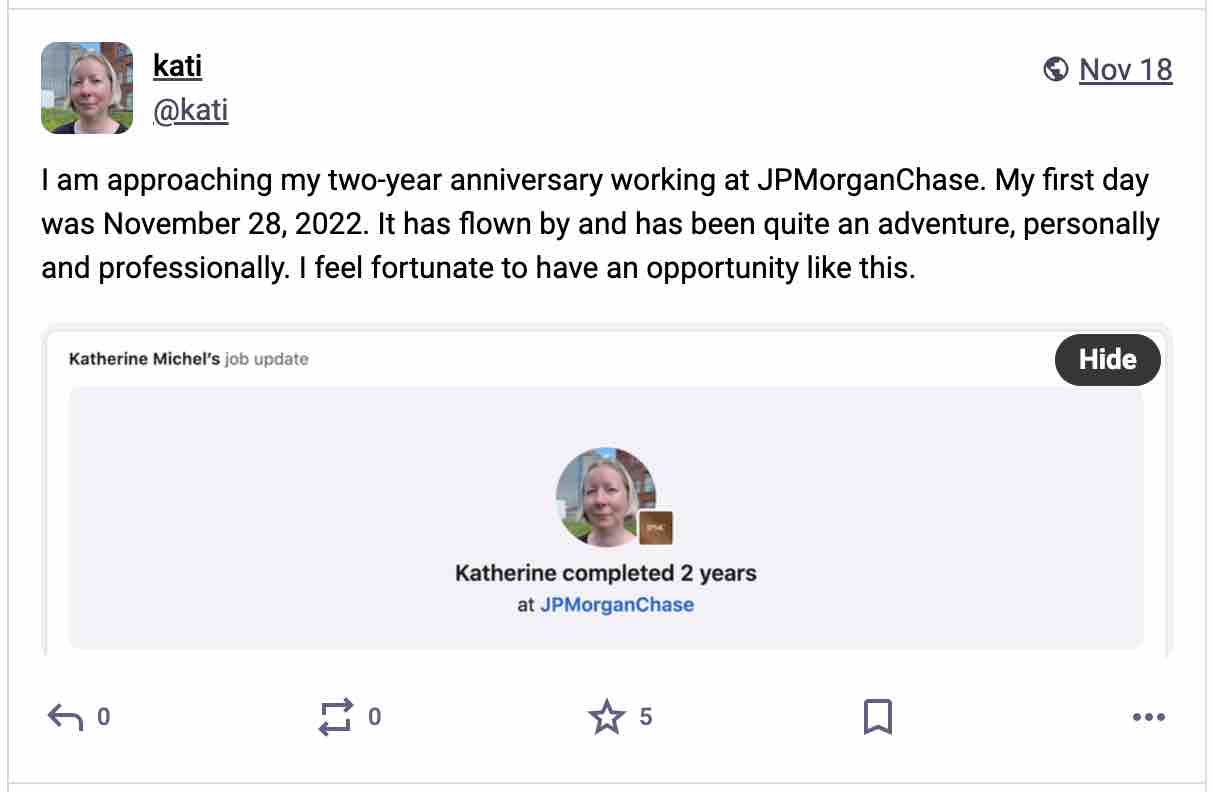
Task: Open the attached job update image
Action: click(606, 492)
